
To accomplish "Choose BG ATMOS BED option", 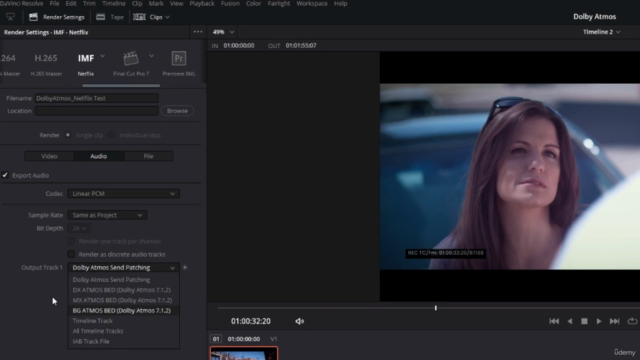I will (x=123, y=310).
